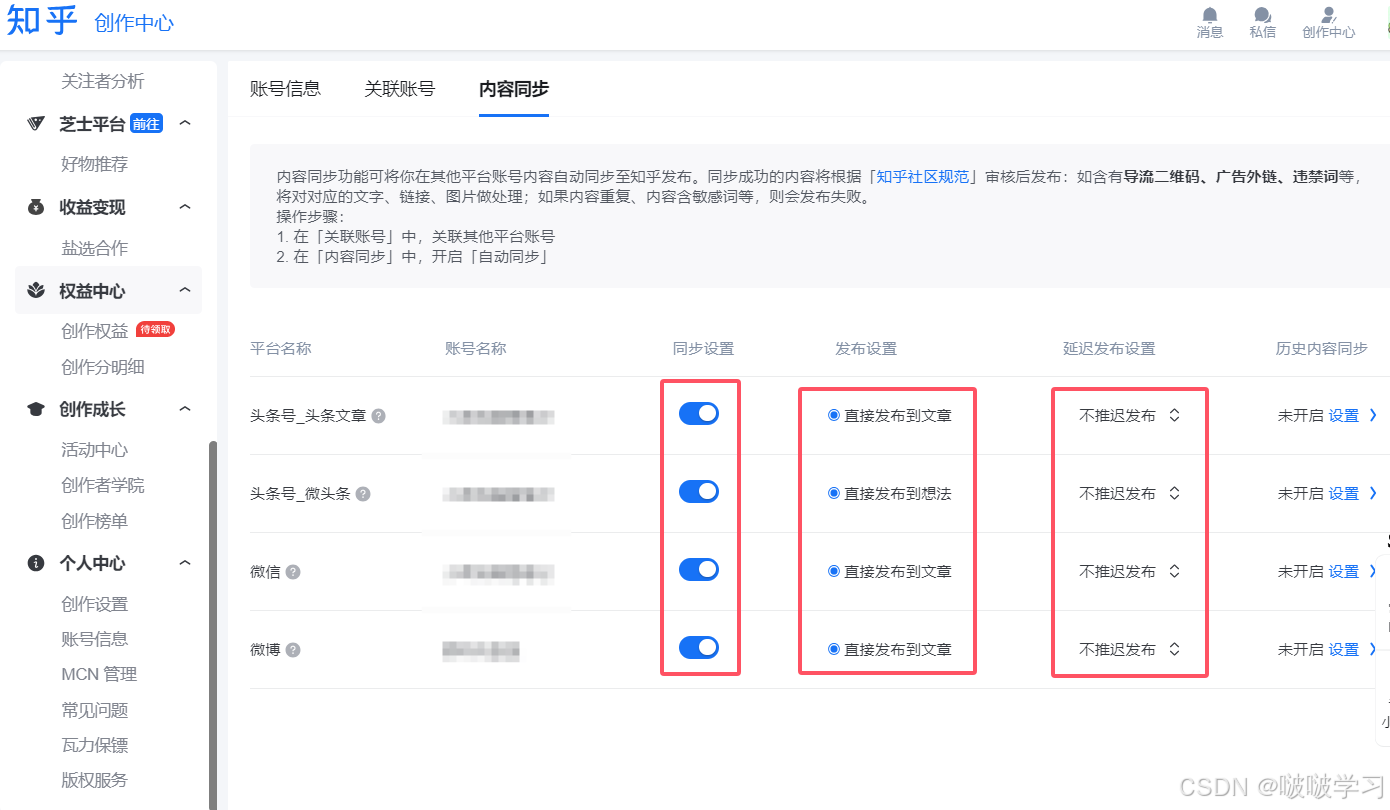Viewport: 1390px width, 810px height.
Task: Open 盐选合作 in the sidebar
Action: coord(94,248)
